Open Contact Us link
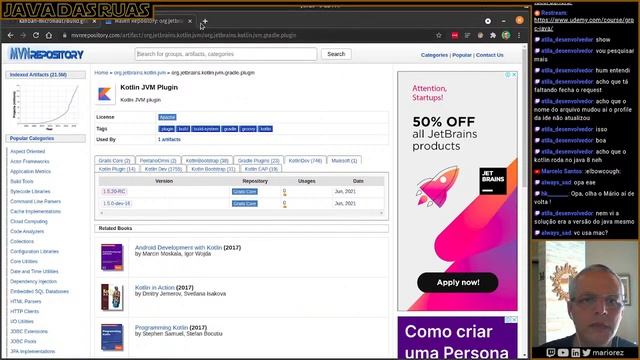 click(x=489, y=55)
